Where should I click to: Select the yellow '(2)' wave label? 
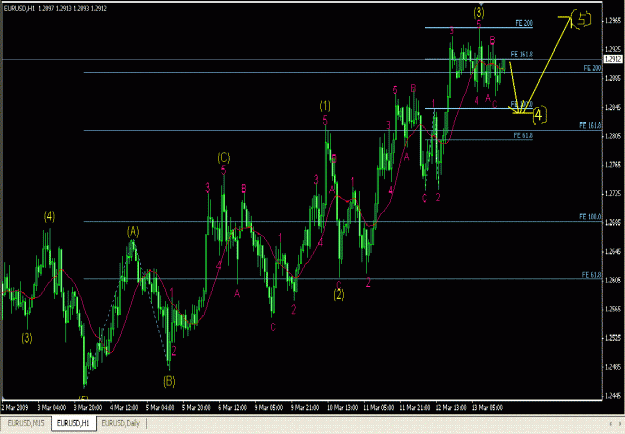(339, 295)
